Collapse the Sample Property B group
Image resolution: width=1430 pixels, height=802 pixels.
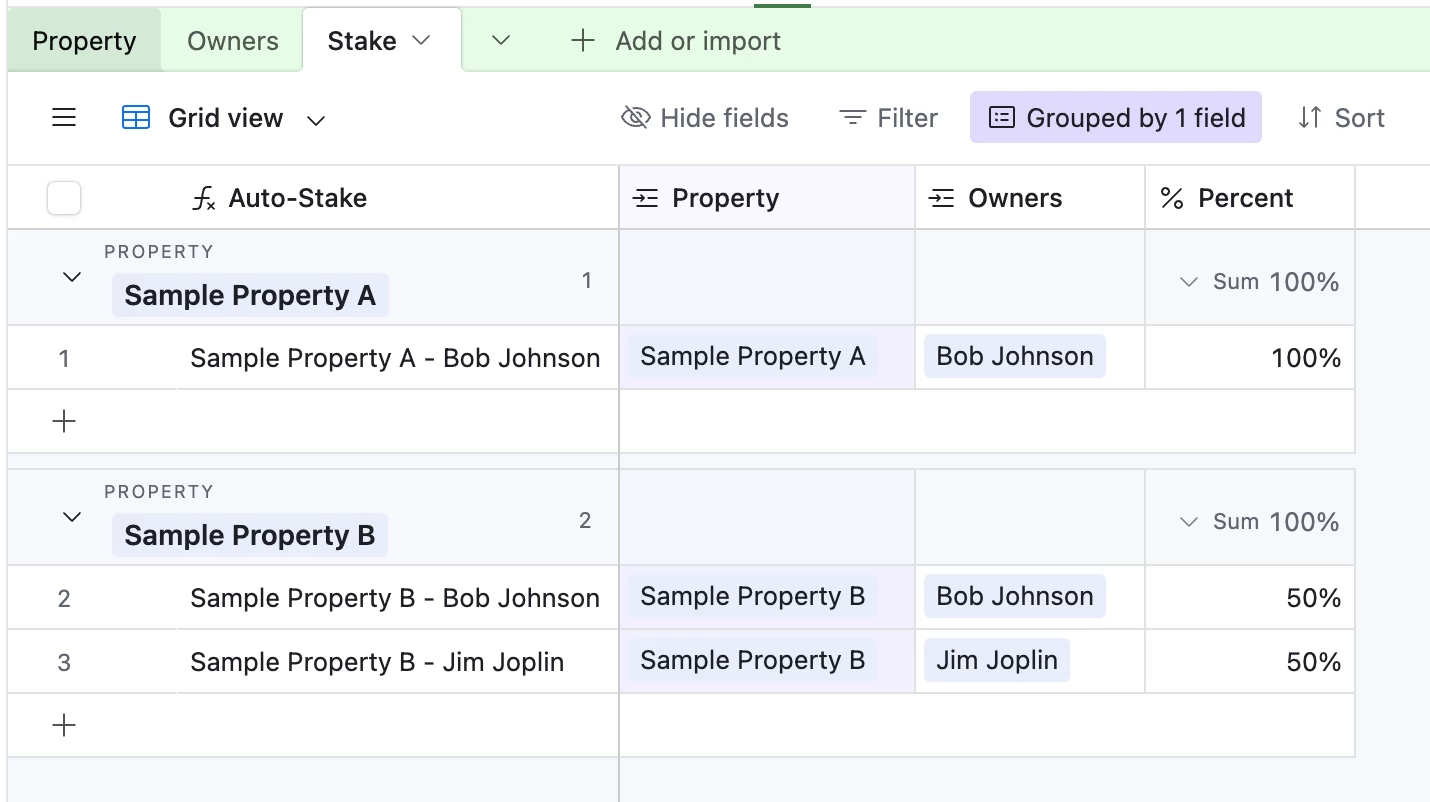click(72, 517)
